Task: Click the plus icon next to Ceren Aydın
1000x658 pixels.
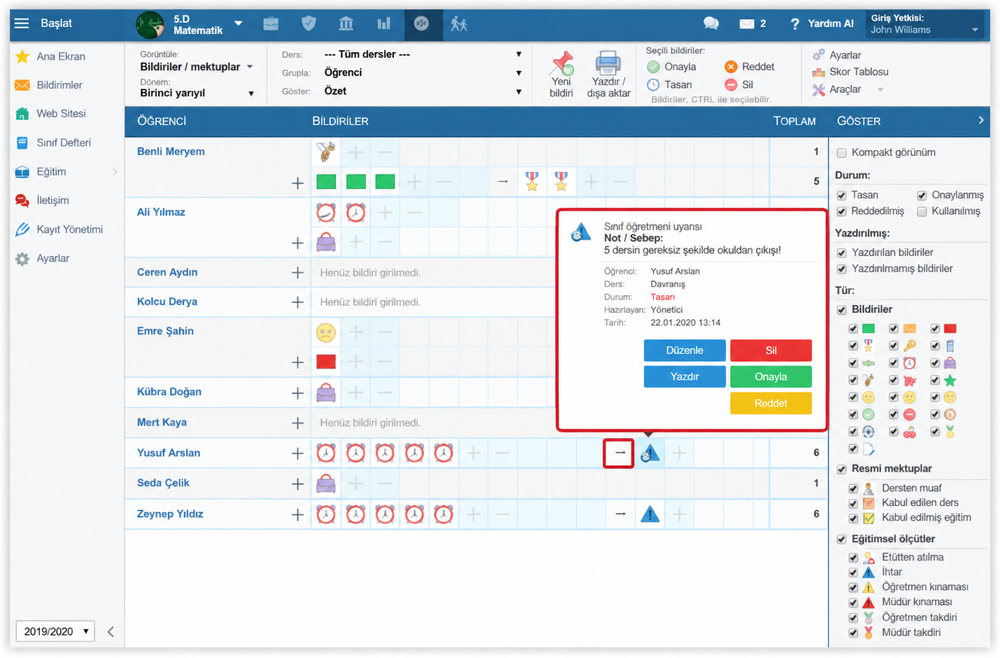Action: point(297,272)
